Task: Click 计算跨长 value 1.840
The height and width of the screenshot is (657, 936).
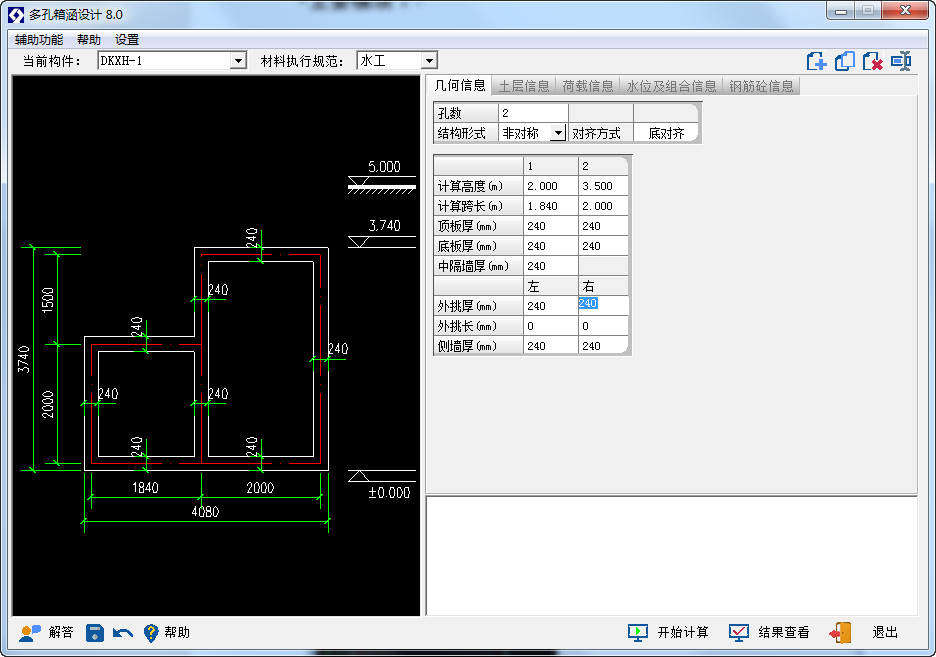Action: [550, 206]
